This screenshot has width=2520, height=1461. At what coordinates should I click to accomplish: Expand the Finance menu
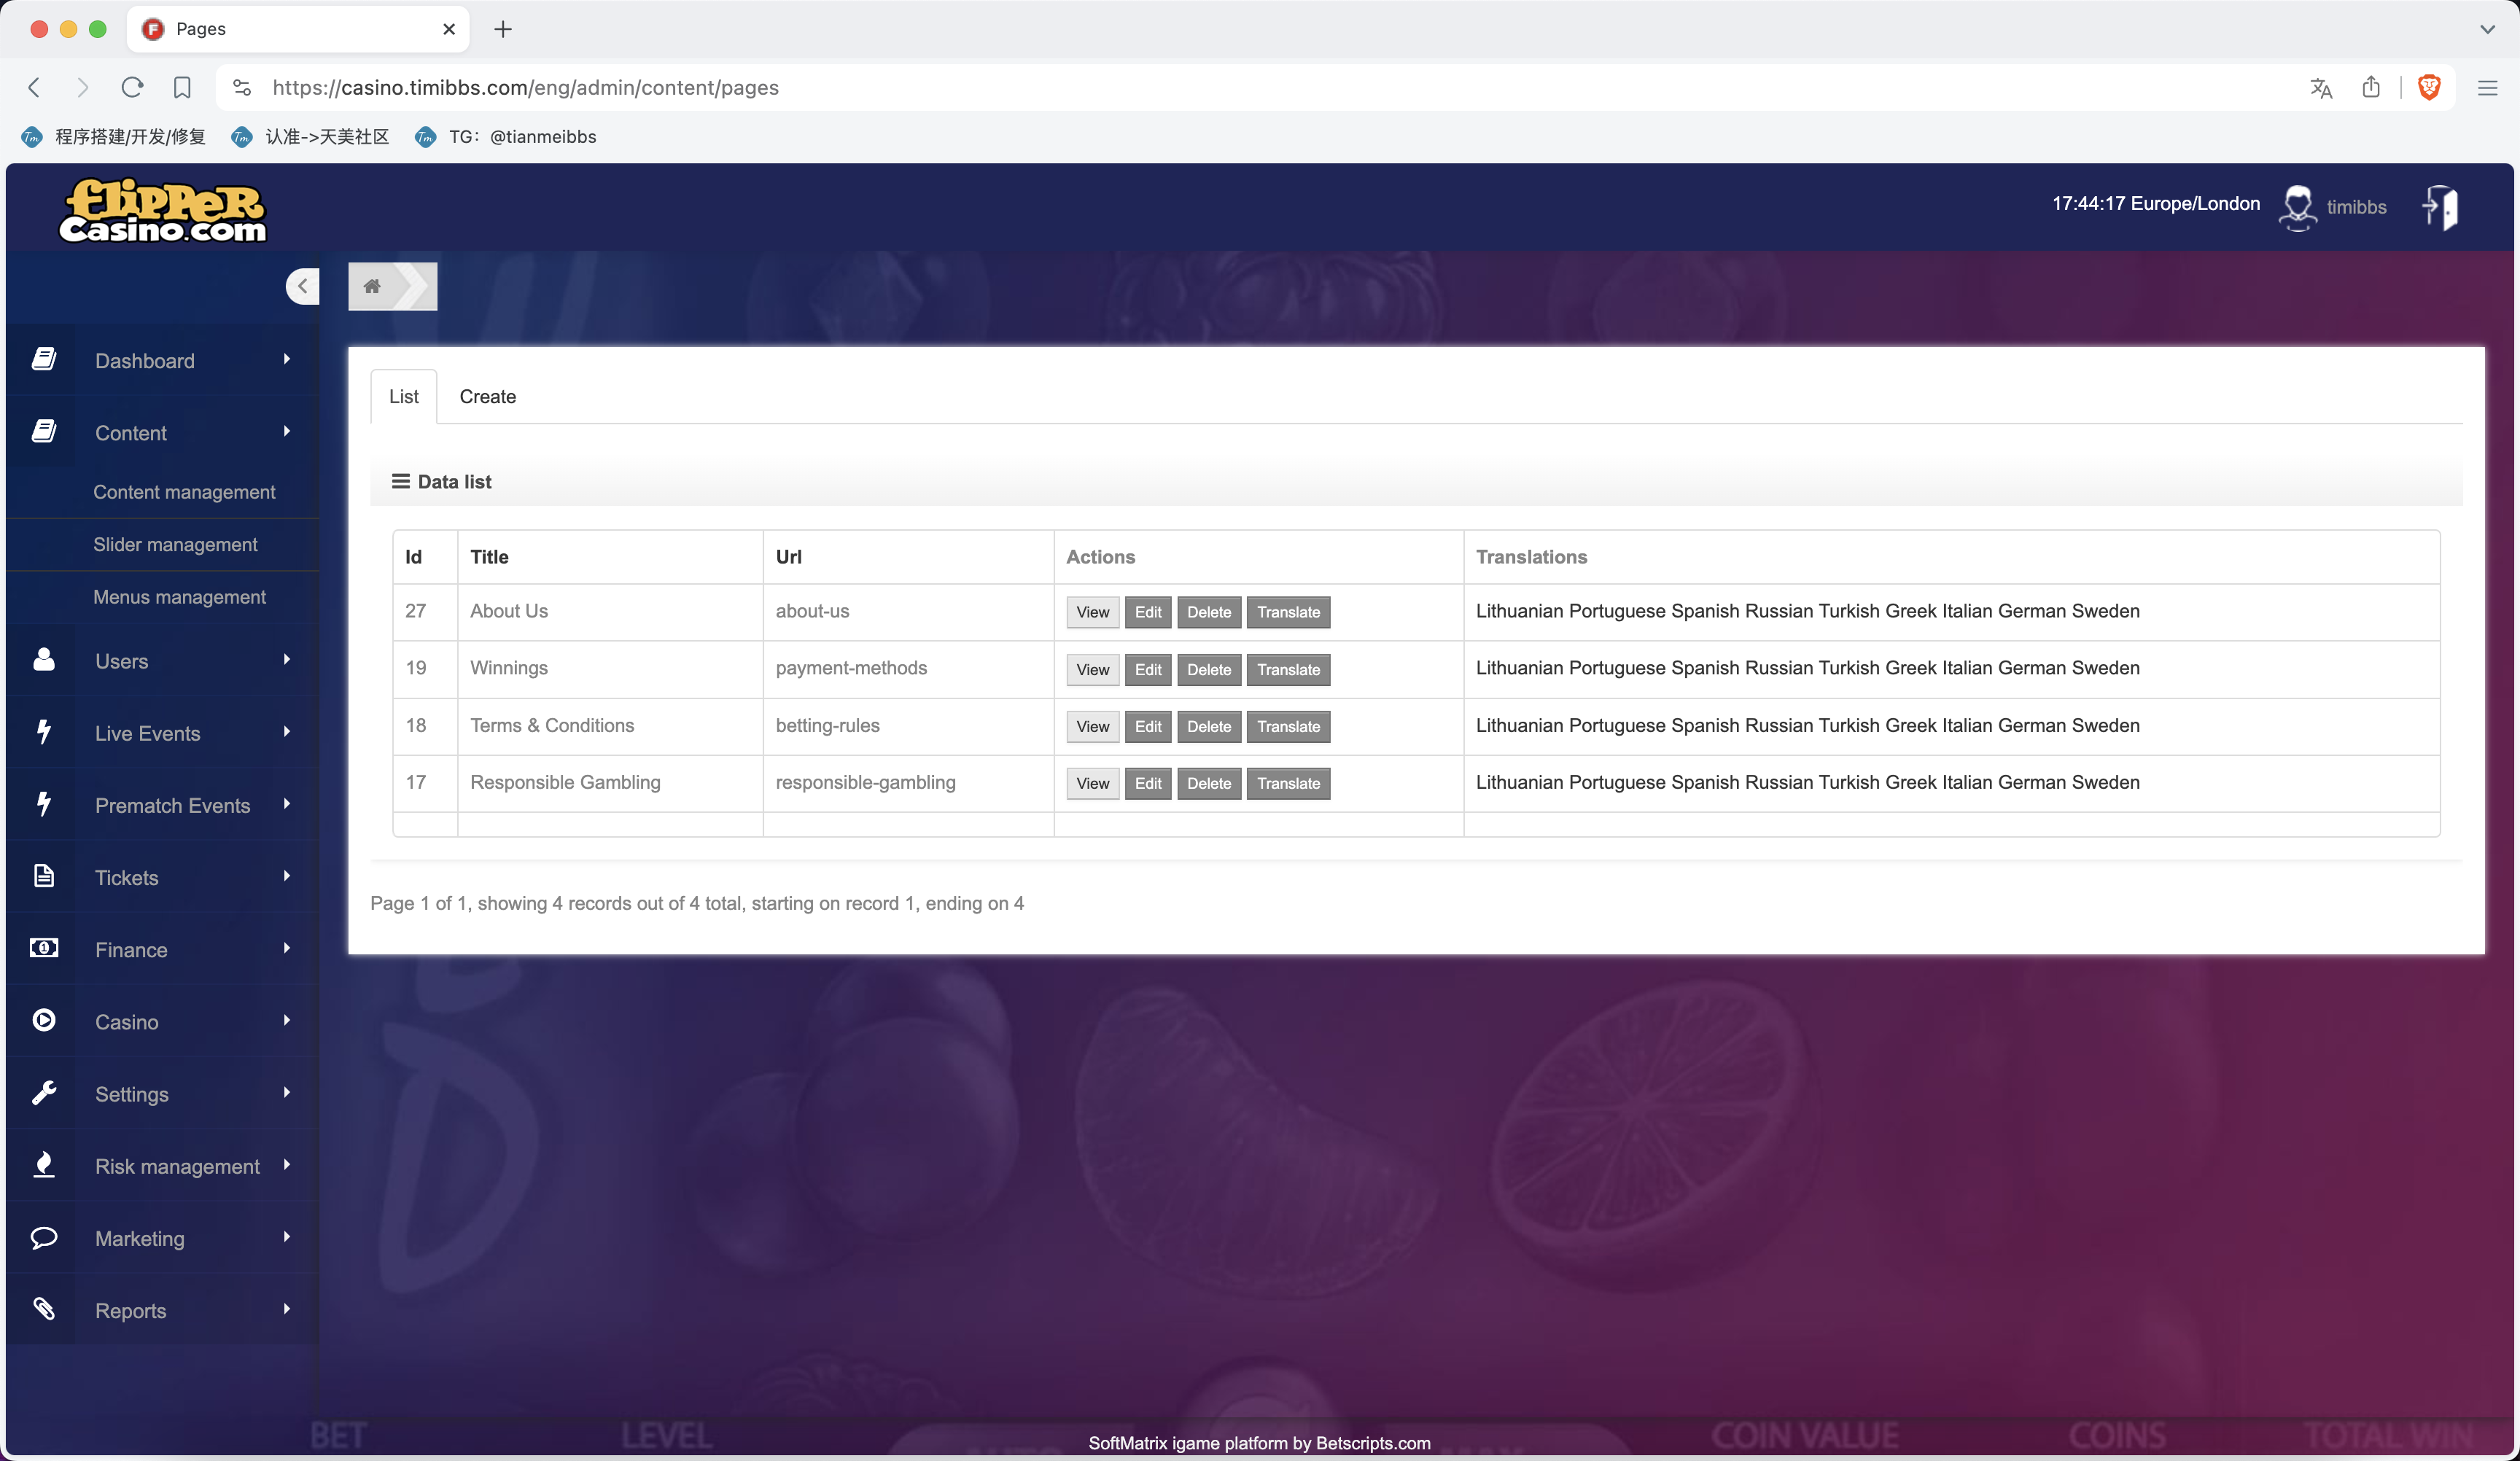point(286,947)
